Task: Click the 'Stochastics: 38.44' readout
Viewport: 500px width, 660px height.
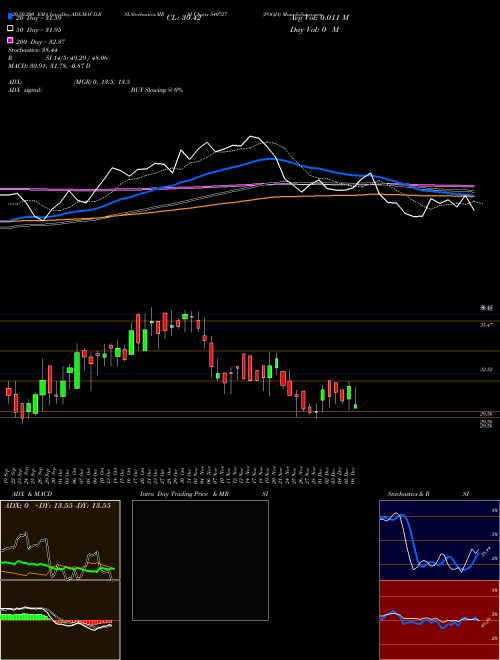Action: (x=32, y=50)
